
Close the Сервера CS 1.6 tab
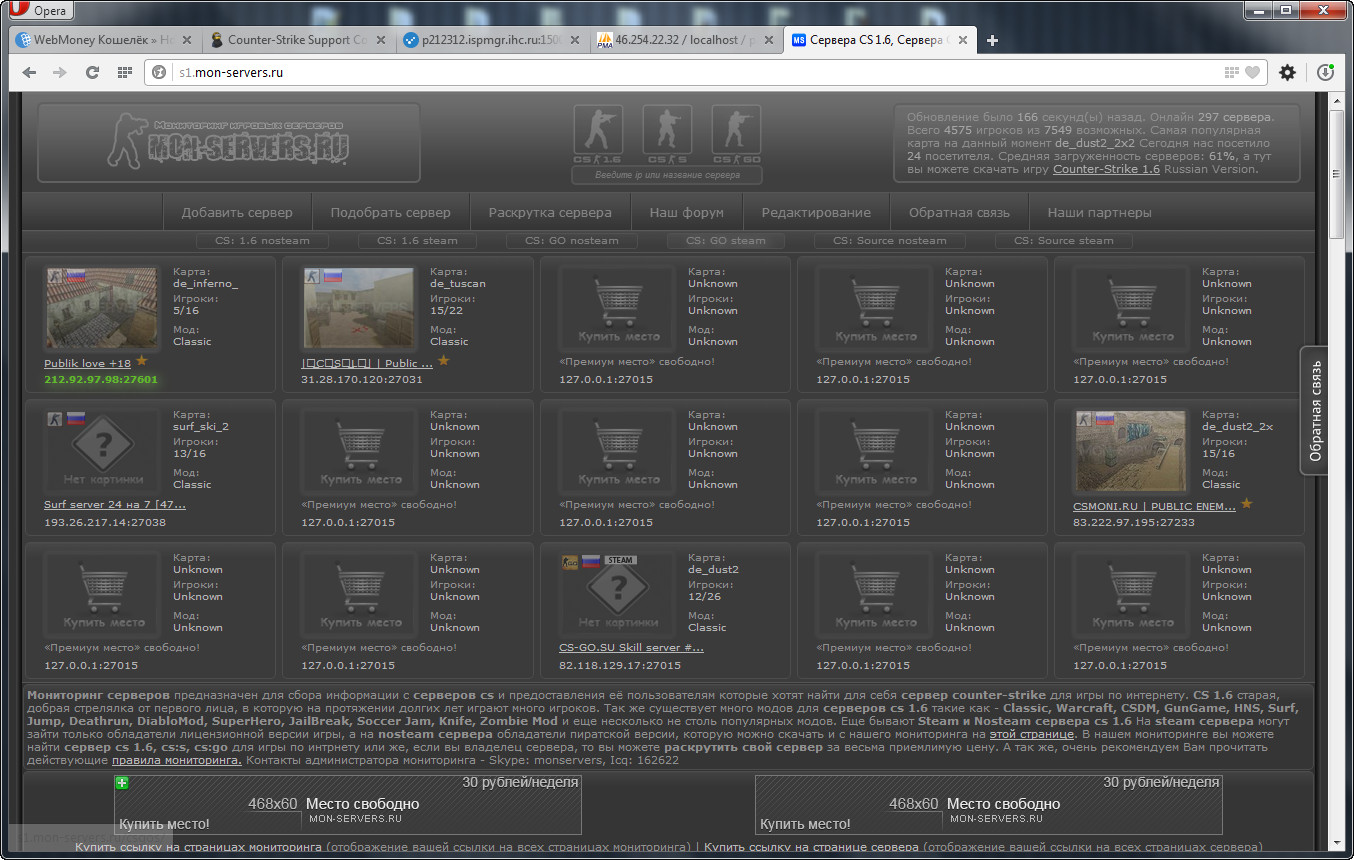(x=961, y=40)
